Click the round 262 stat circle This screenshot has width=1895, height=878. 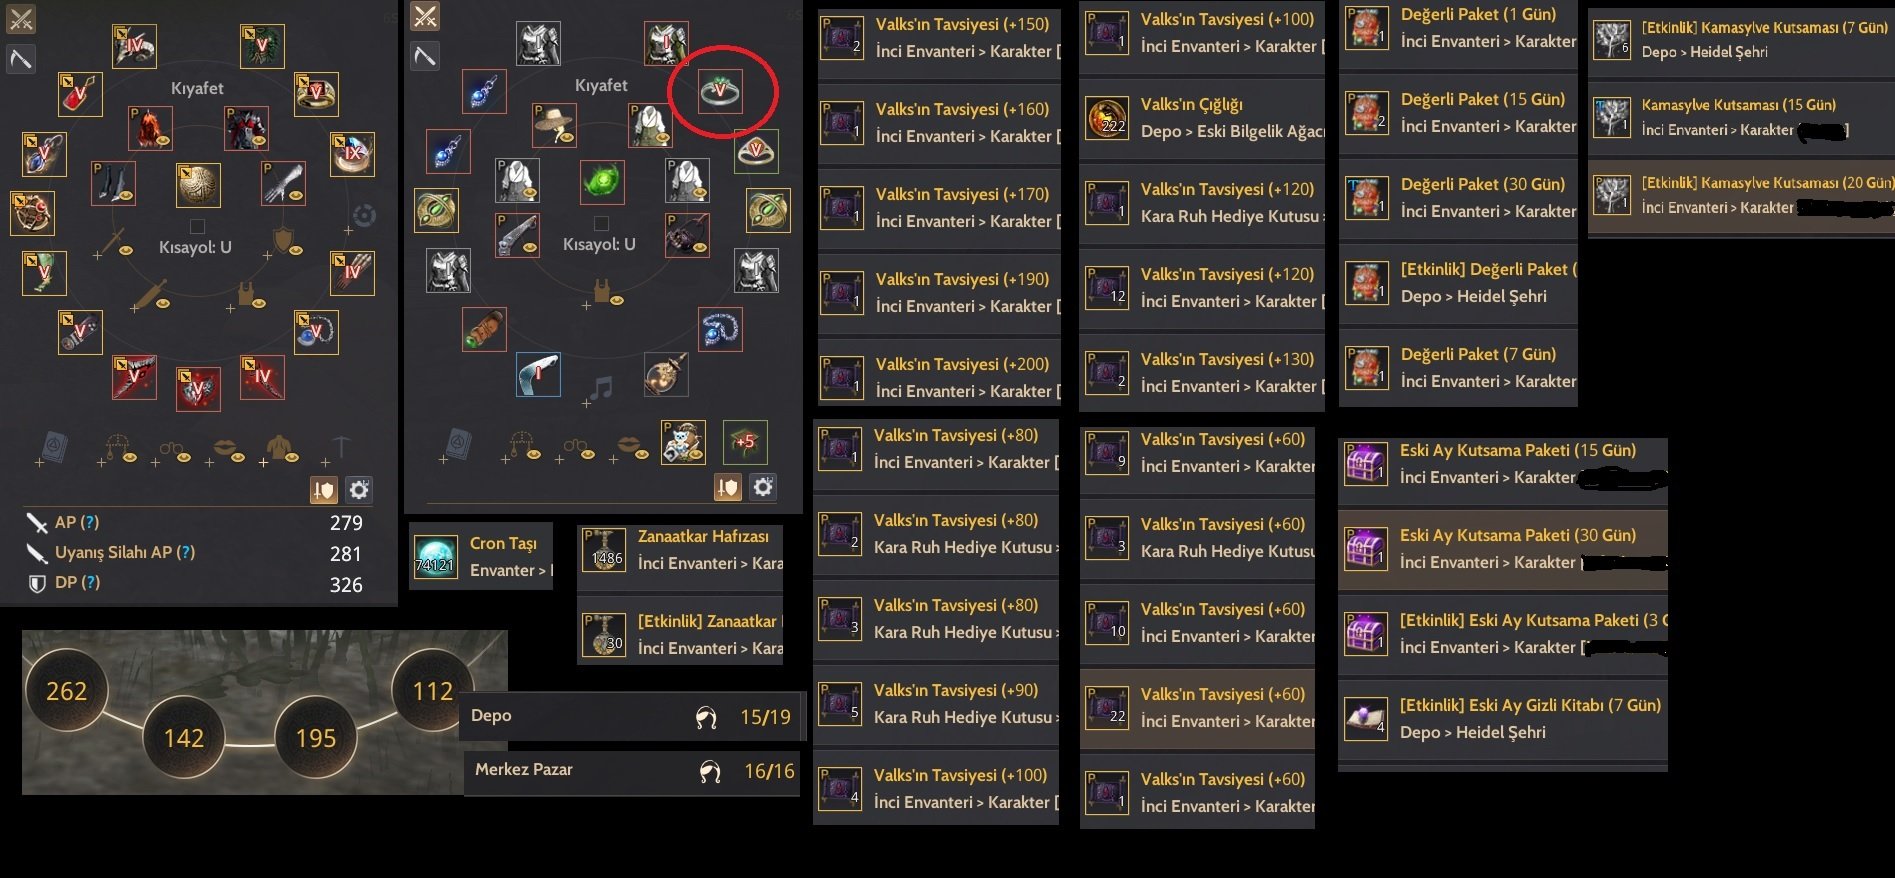(66, 691)
